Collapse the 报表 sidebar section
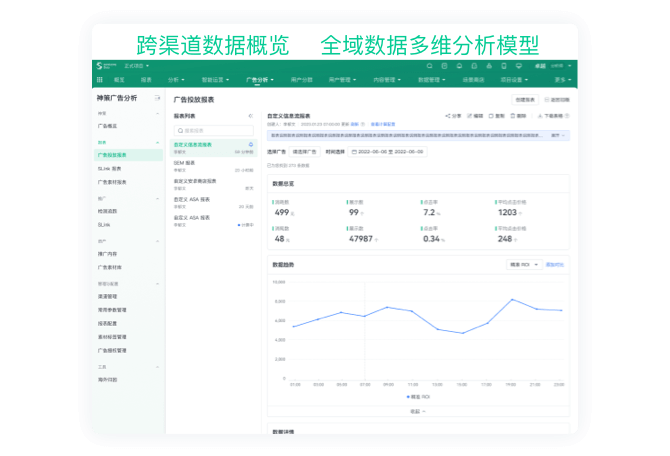 click(157, 142)
